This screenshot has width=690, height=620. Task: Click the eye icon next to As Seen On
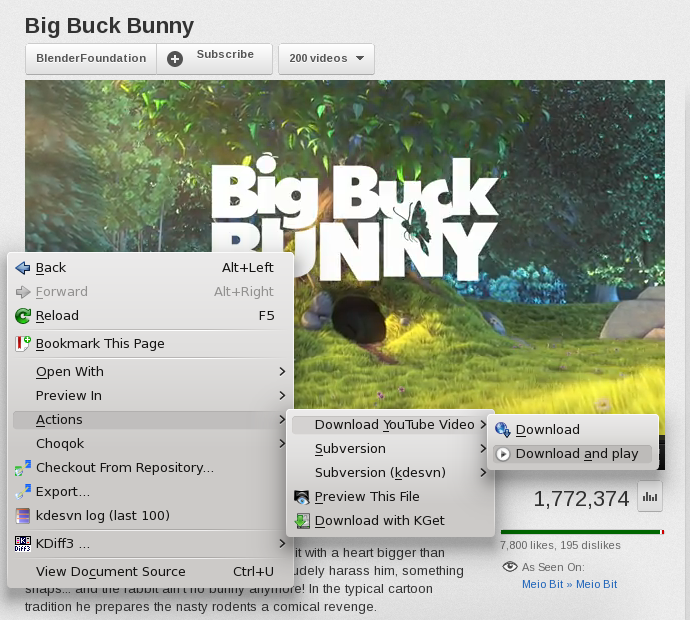(510, 566)
